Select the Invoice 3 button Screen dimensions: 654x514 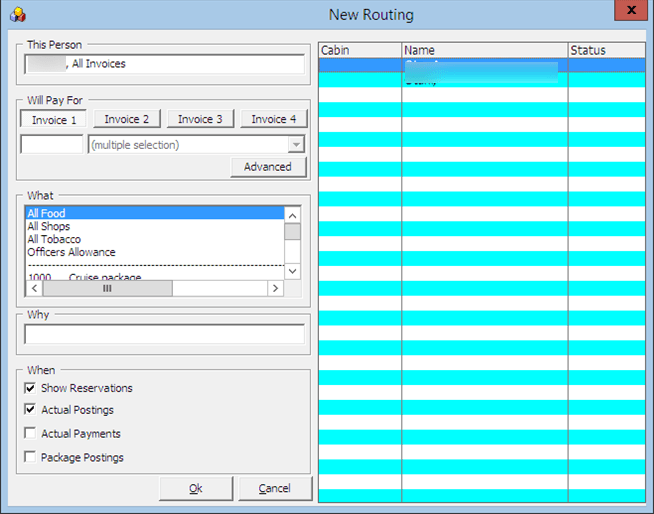tap(200, 119)
